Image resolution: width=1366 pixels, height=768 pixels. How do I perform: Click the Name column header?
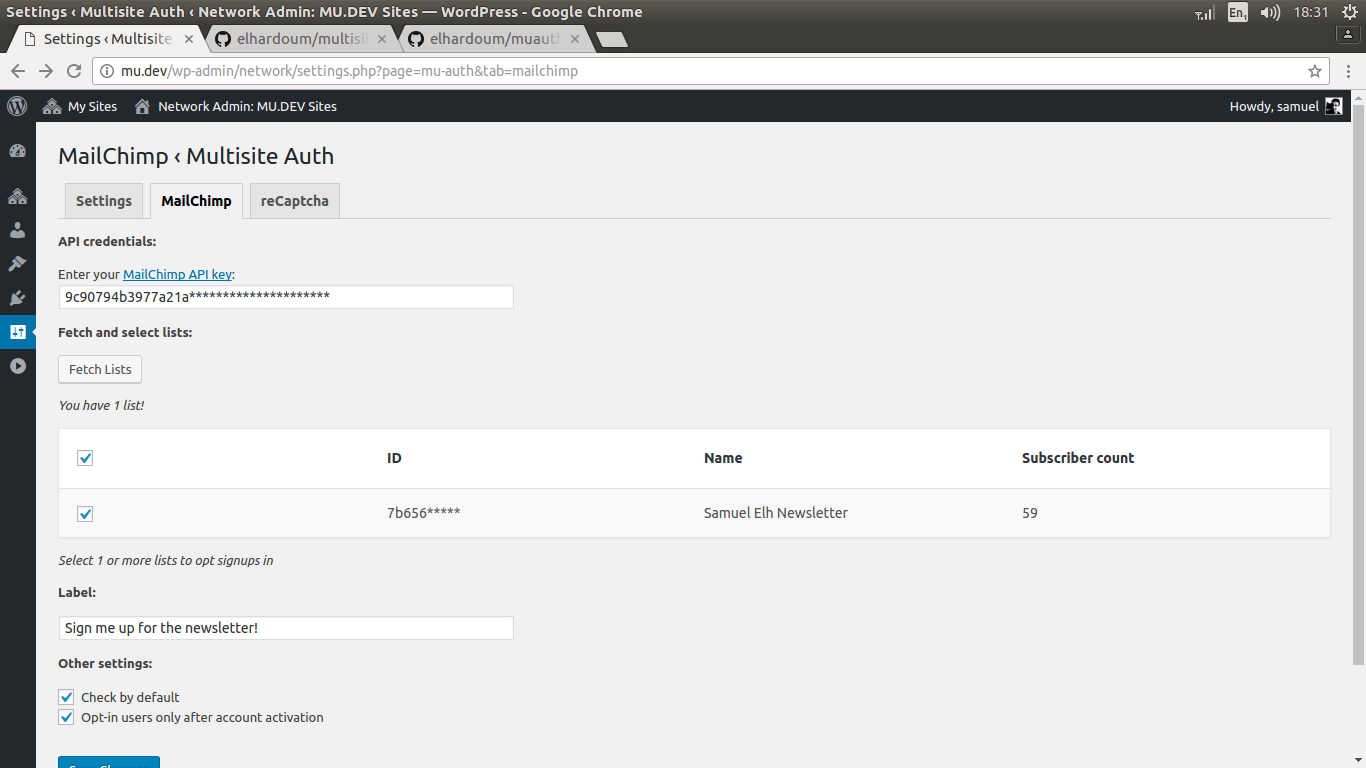click(x=723, y=458)
